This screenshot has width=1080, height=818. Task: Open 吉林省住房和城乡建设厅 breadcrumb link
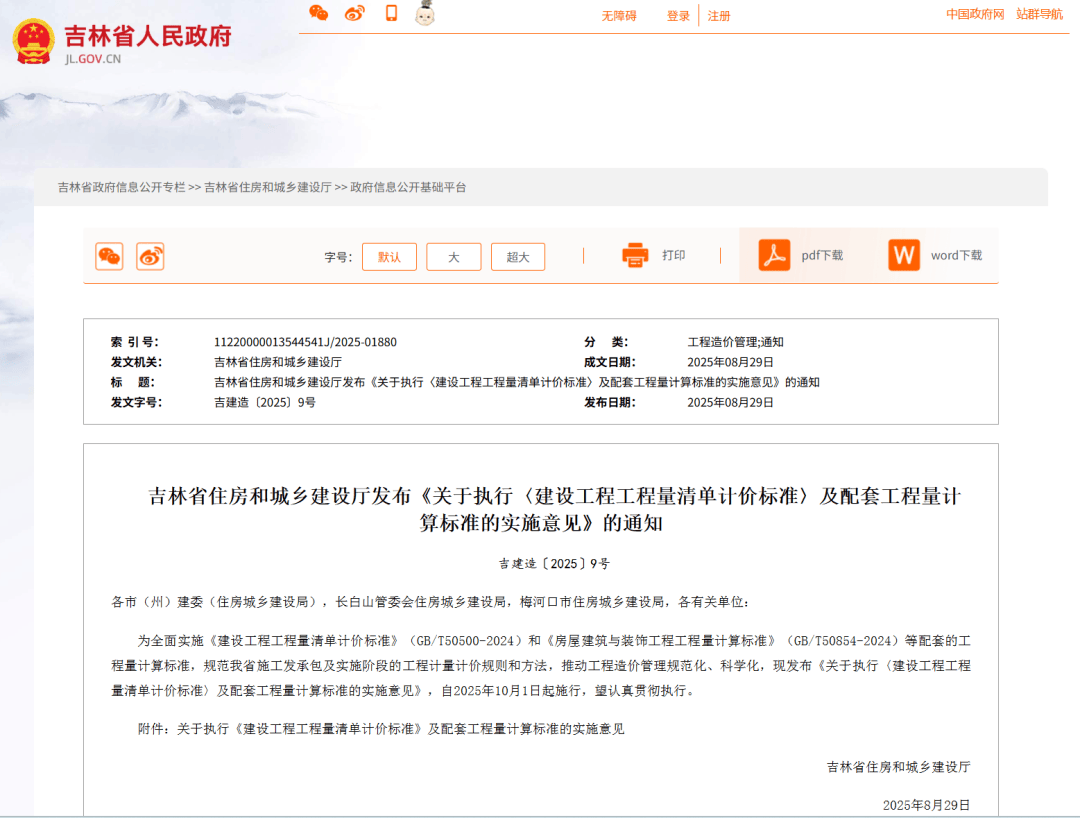pyautogui.click(x=268, y=187)
